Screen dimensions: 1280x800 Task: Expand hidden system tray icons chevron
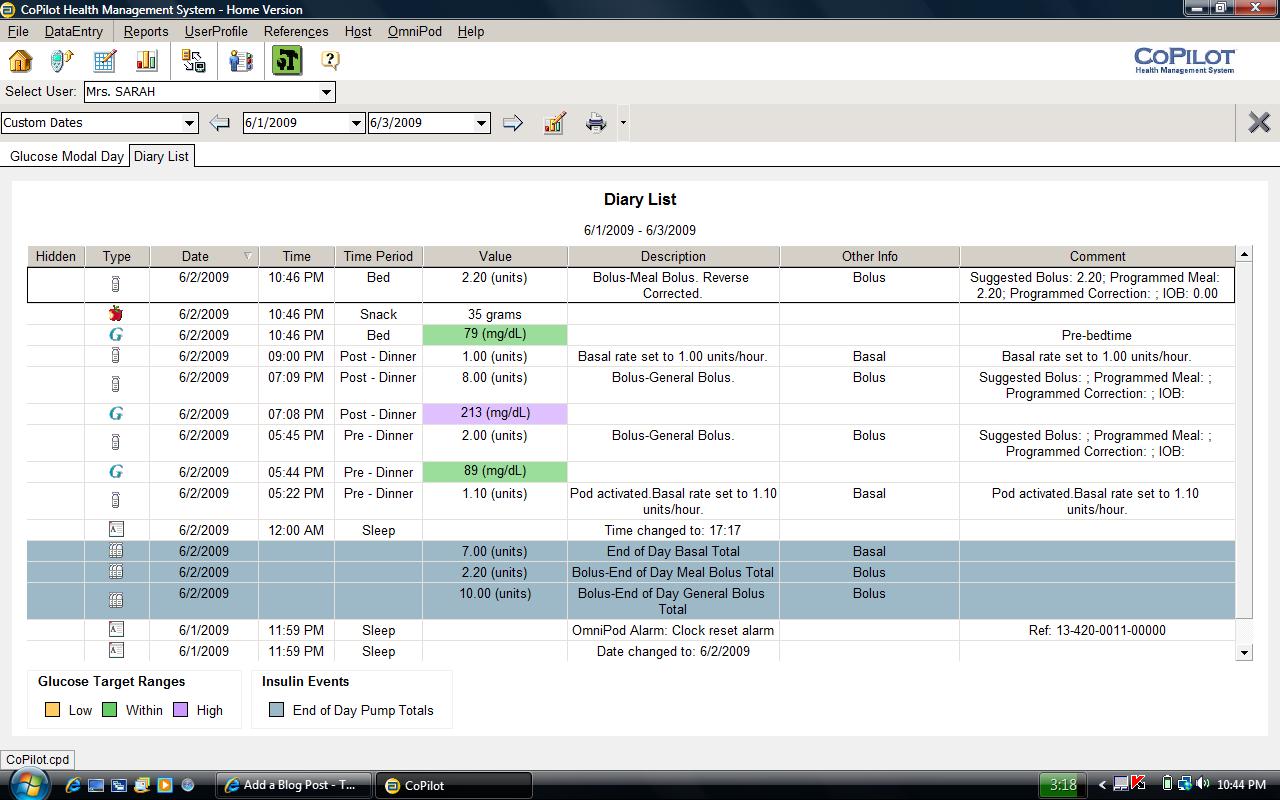1102,785
